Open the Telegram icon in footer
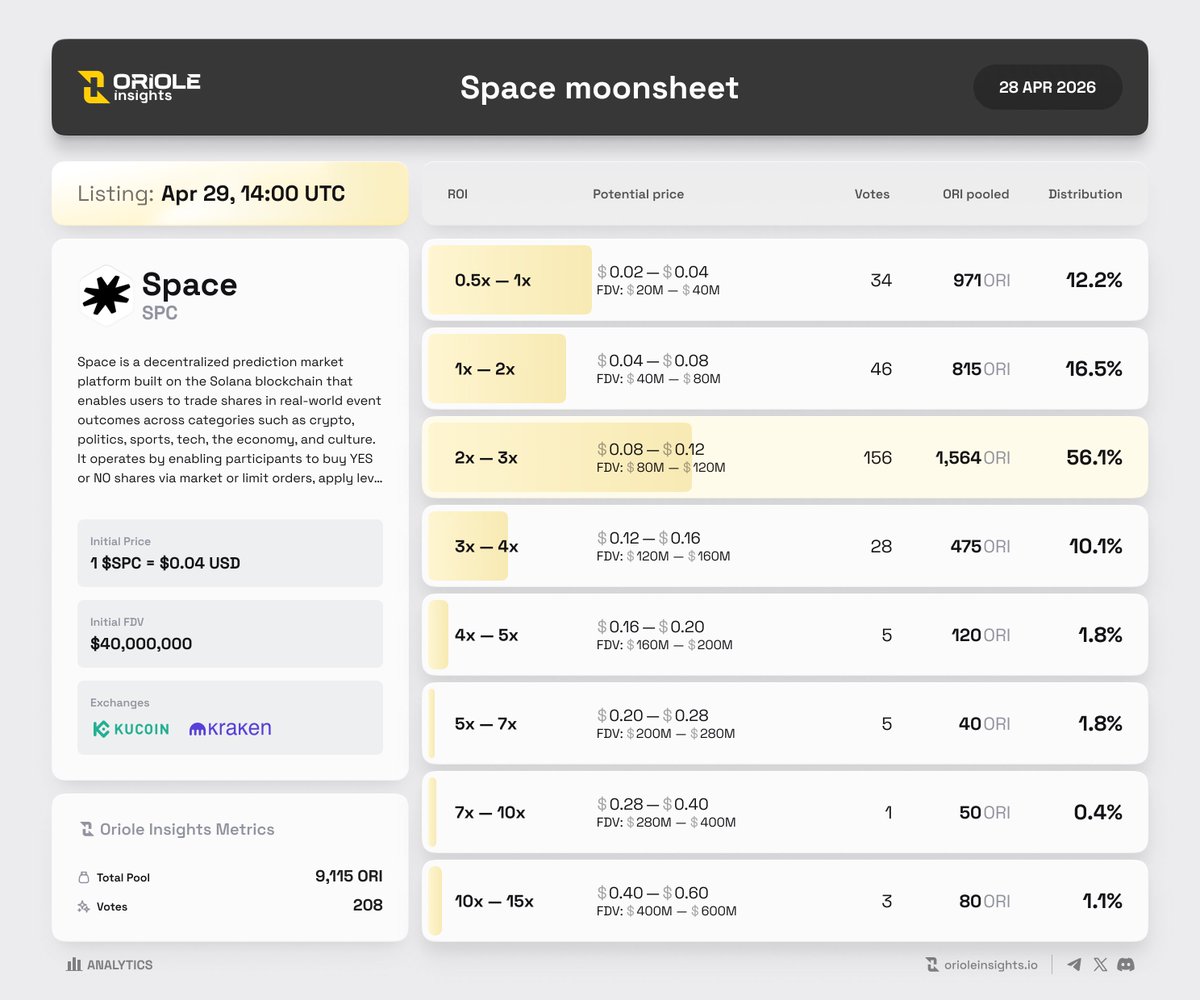The height and width of the screenshot is (1000, 1200). [x=1074, y=965]
